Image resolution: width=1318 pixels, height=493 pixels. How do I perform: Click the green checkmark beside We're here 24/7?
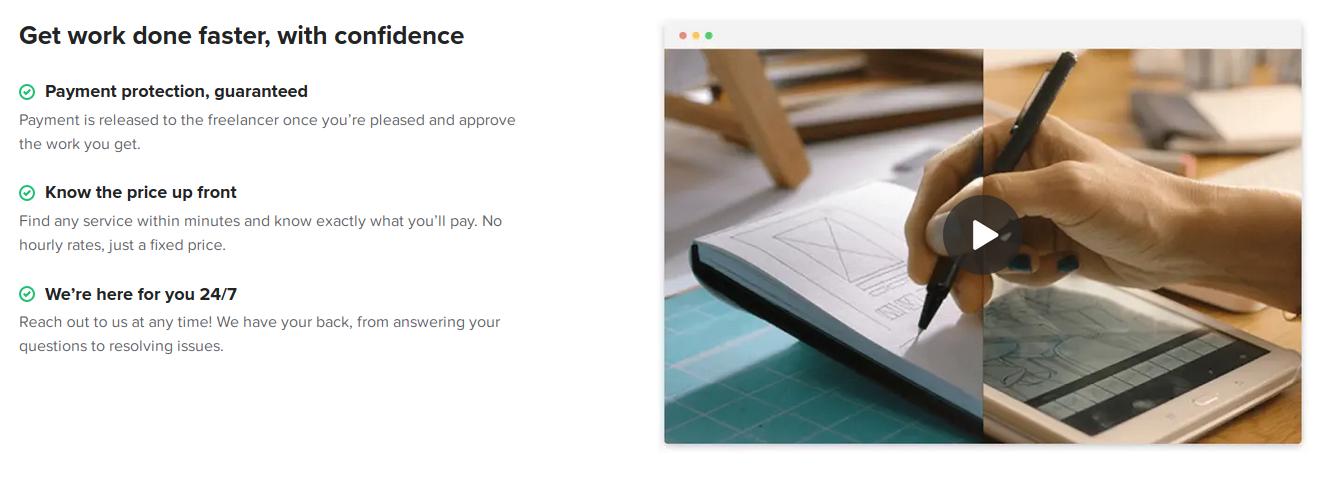click(27, 295)
